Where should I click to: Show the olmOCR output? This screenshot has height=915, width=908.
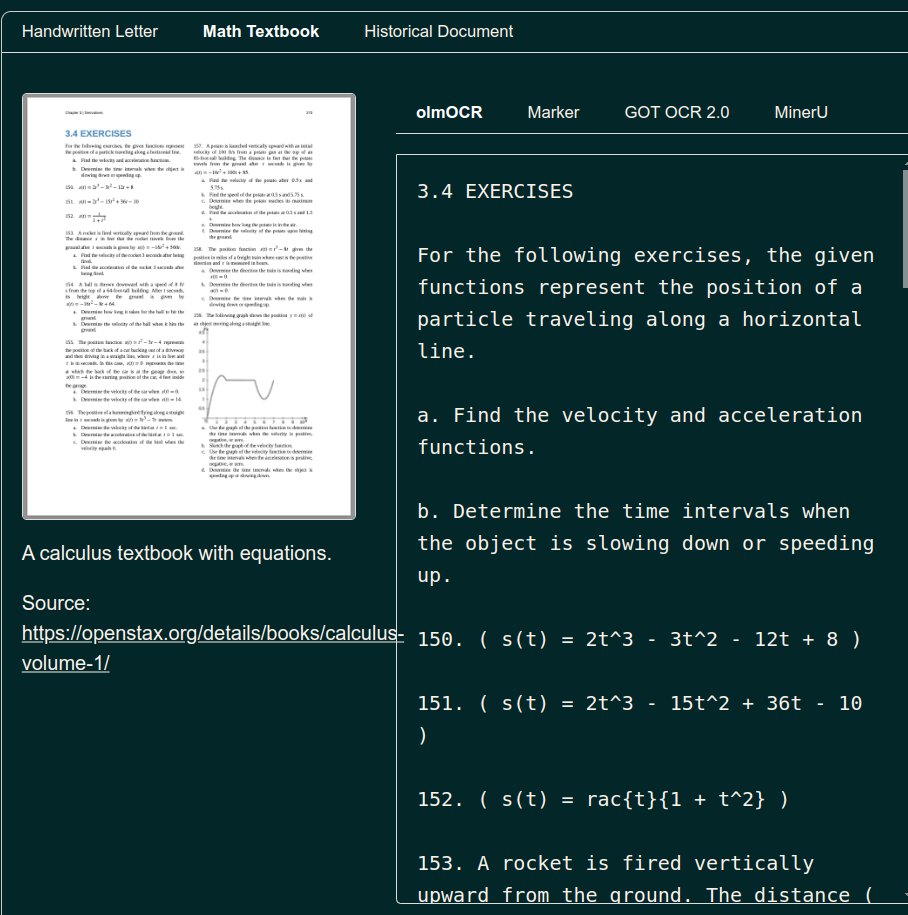click(449, 112)
